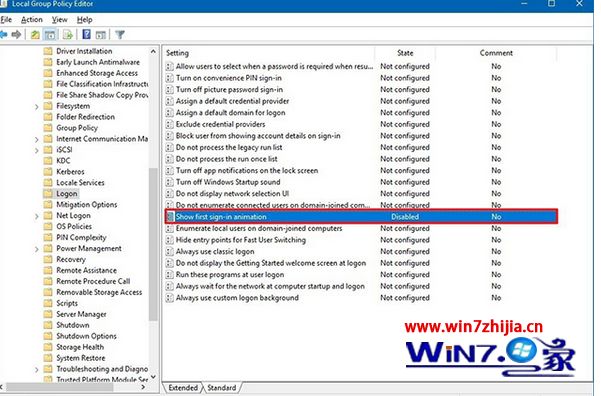Select KDC in tree
The height and width of the screenshot is (396, 601).
click(63, 161)
